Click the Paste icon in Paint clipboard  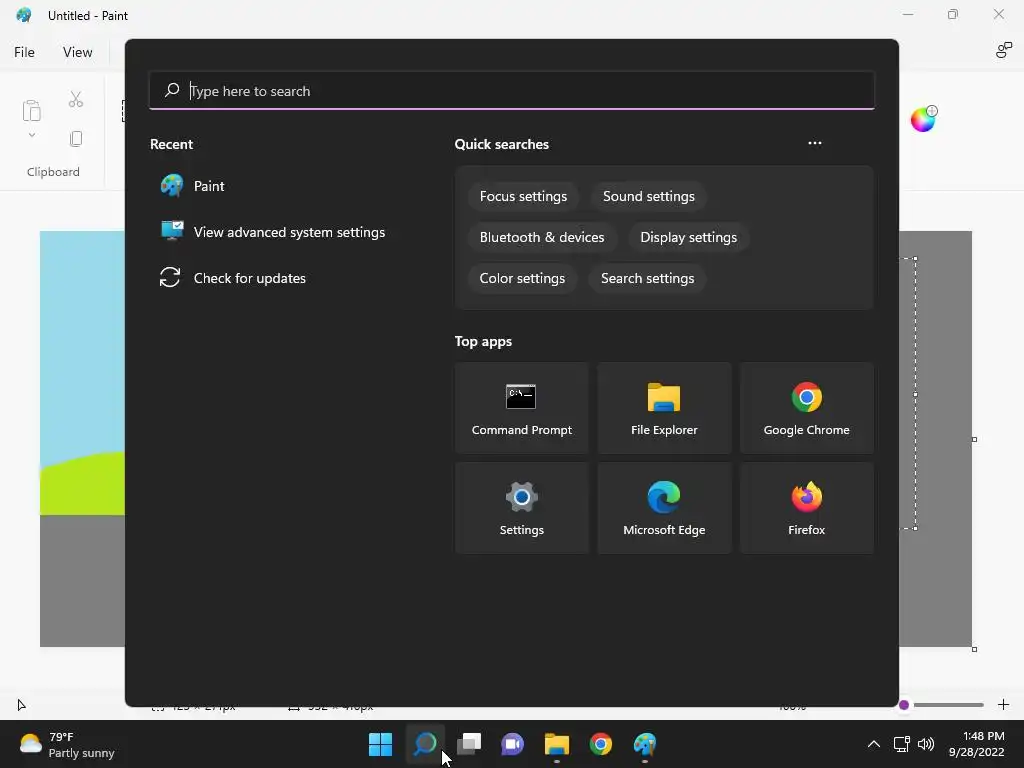(x=31, y=110)
